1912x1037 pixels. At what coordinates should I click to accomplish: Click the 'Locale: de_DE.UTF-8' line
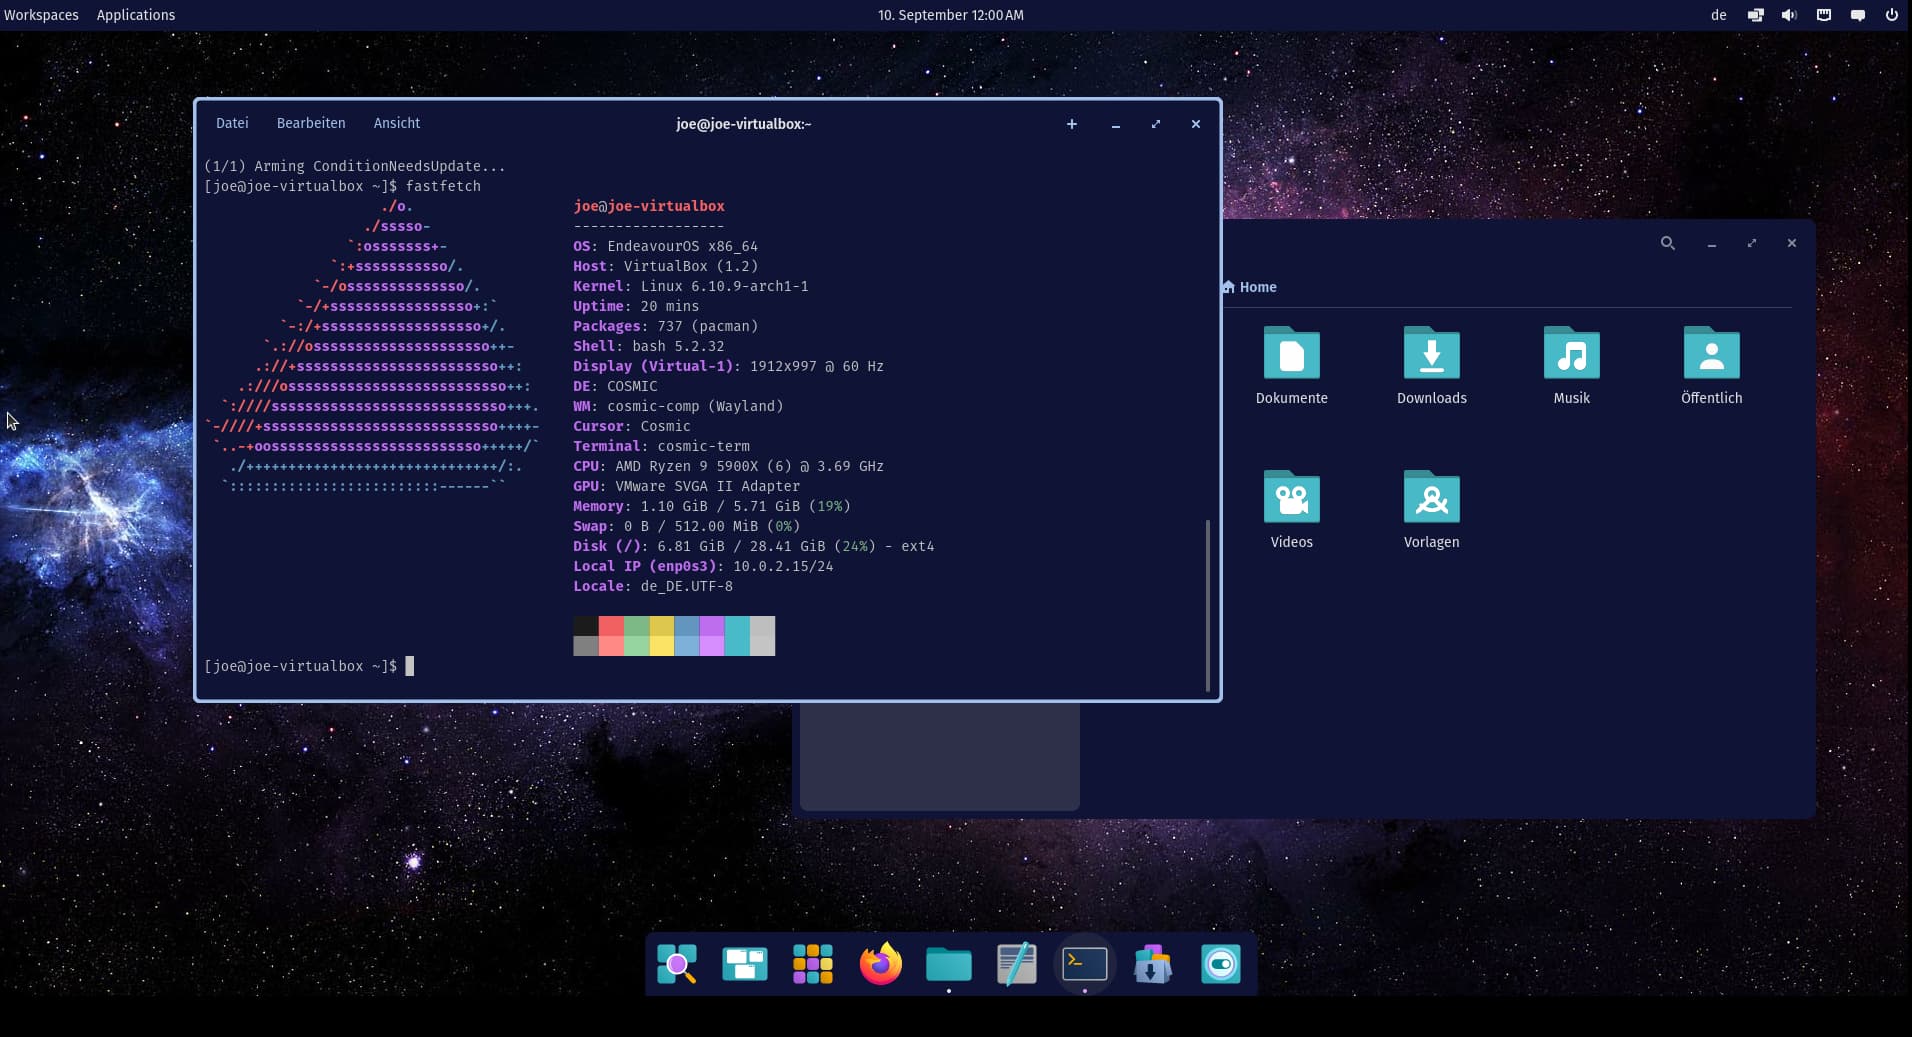[653, 586]
